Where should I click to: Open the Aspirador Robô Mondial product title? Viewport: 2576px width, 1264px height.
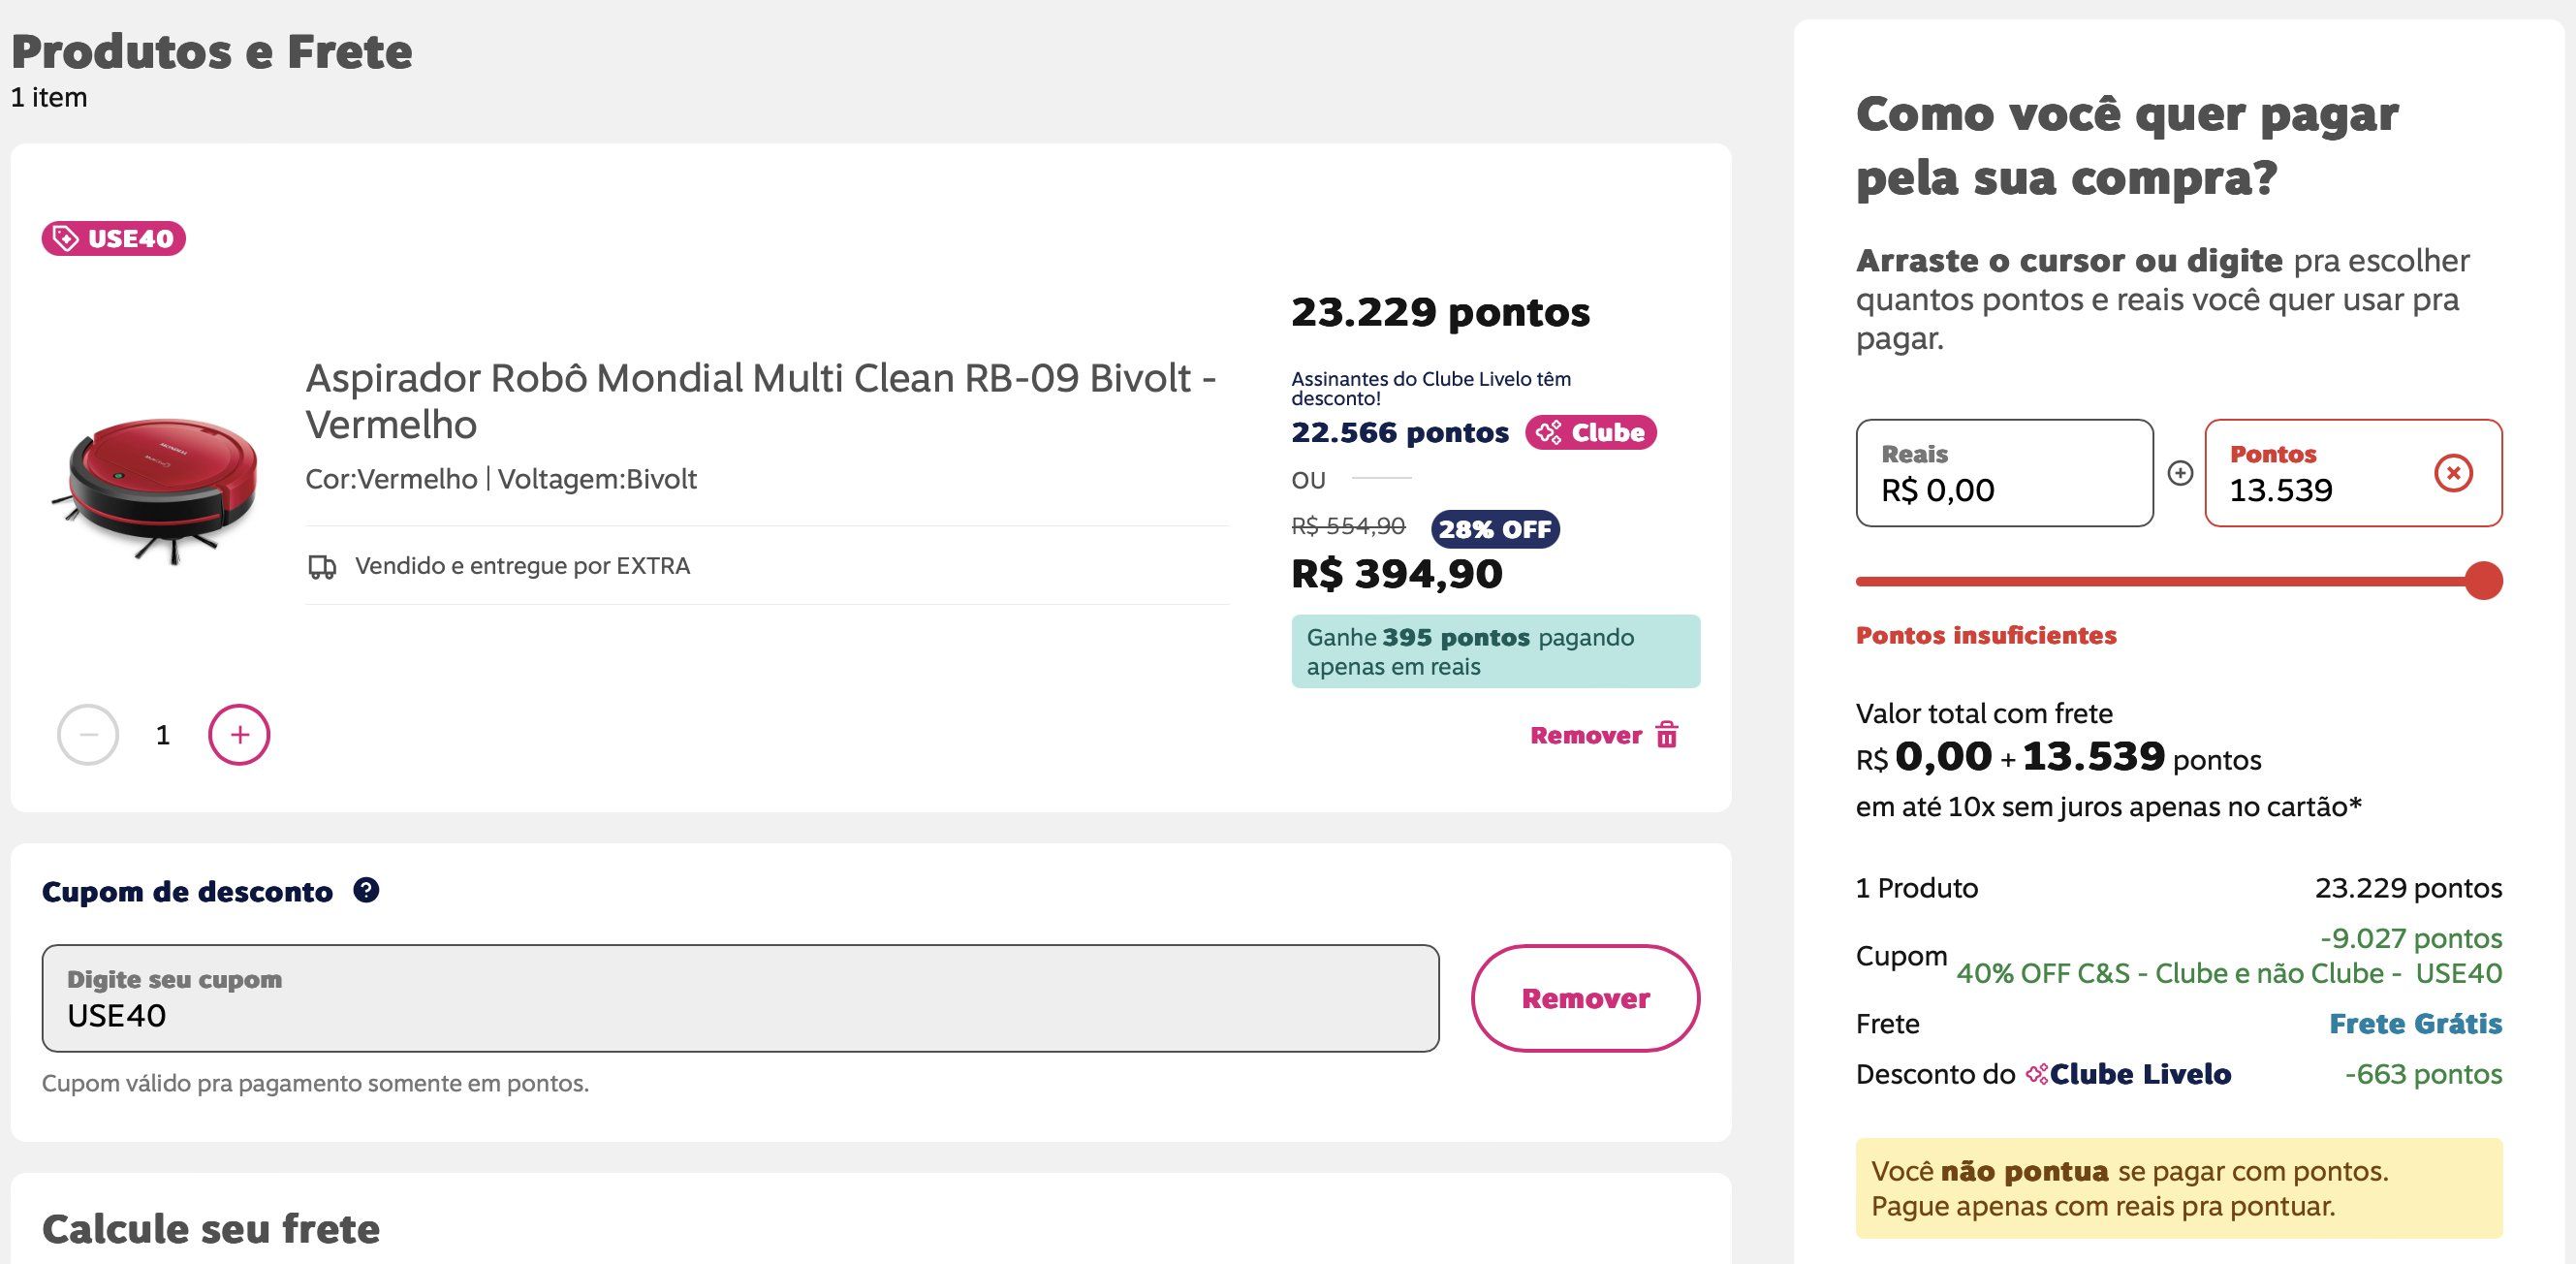pos(760,401)
